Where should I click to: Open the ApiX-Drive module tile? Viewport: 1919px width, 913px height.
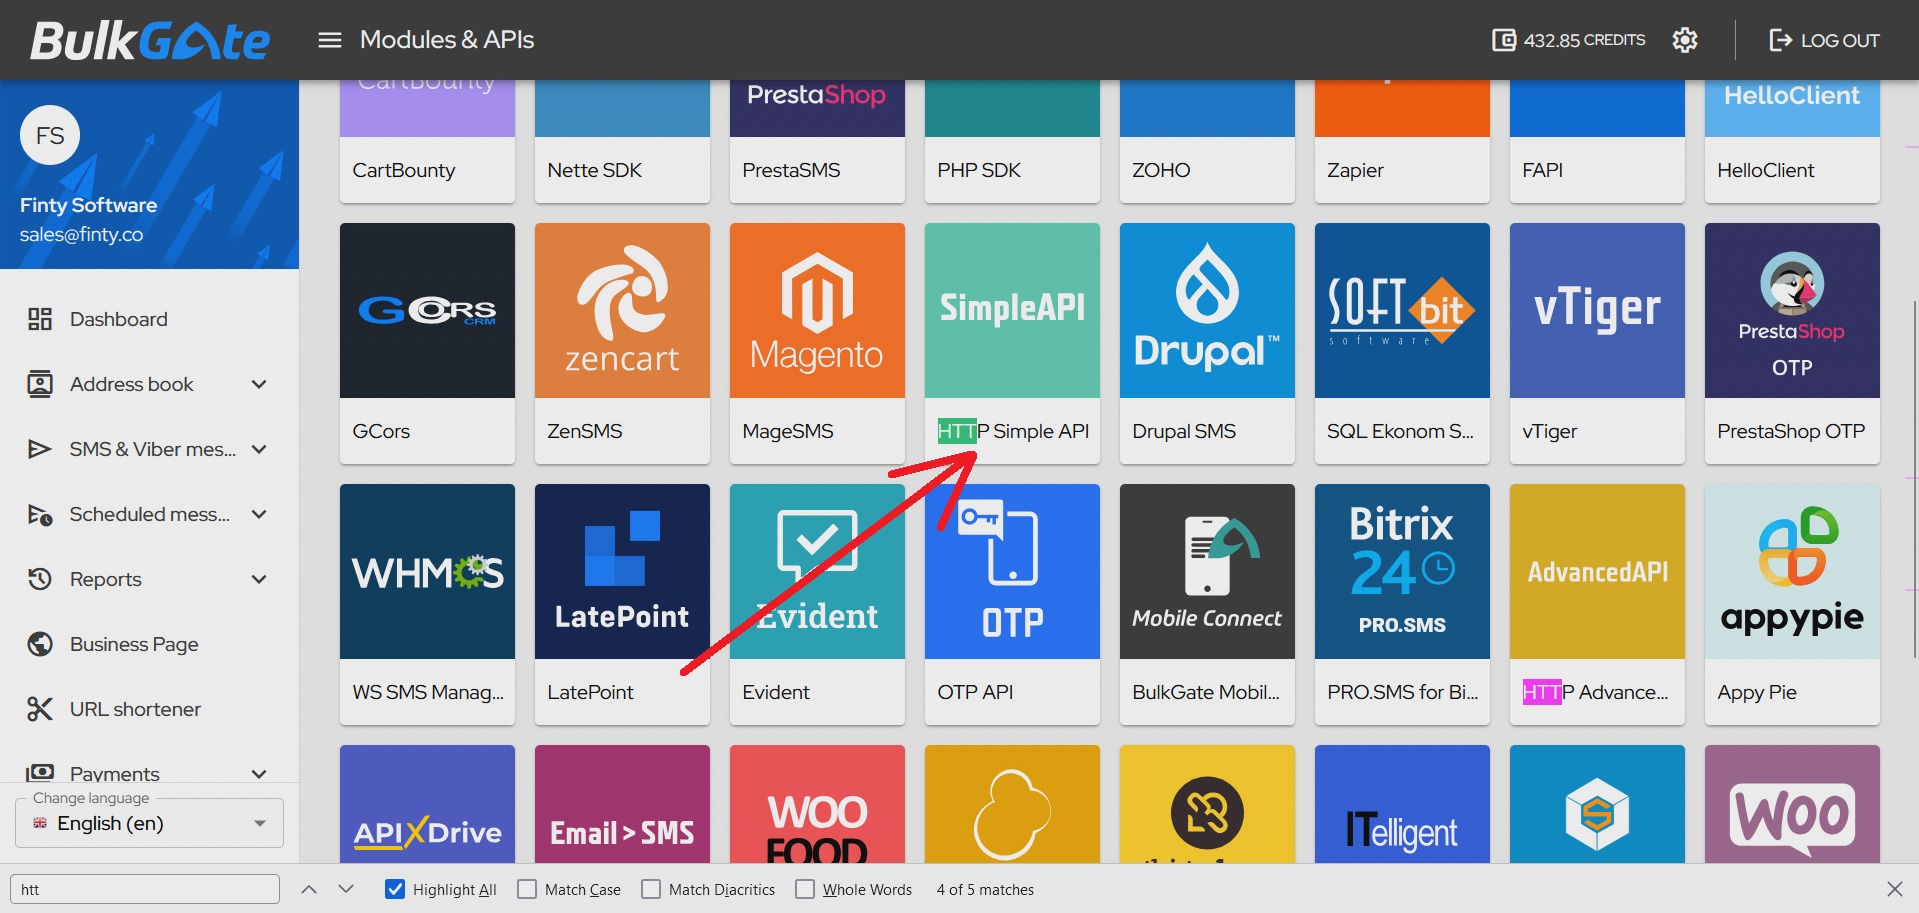click(x=427, y=804)
